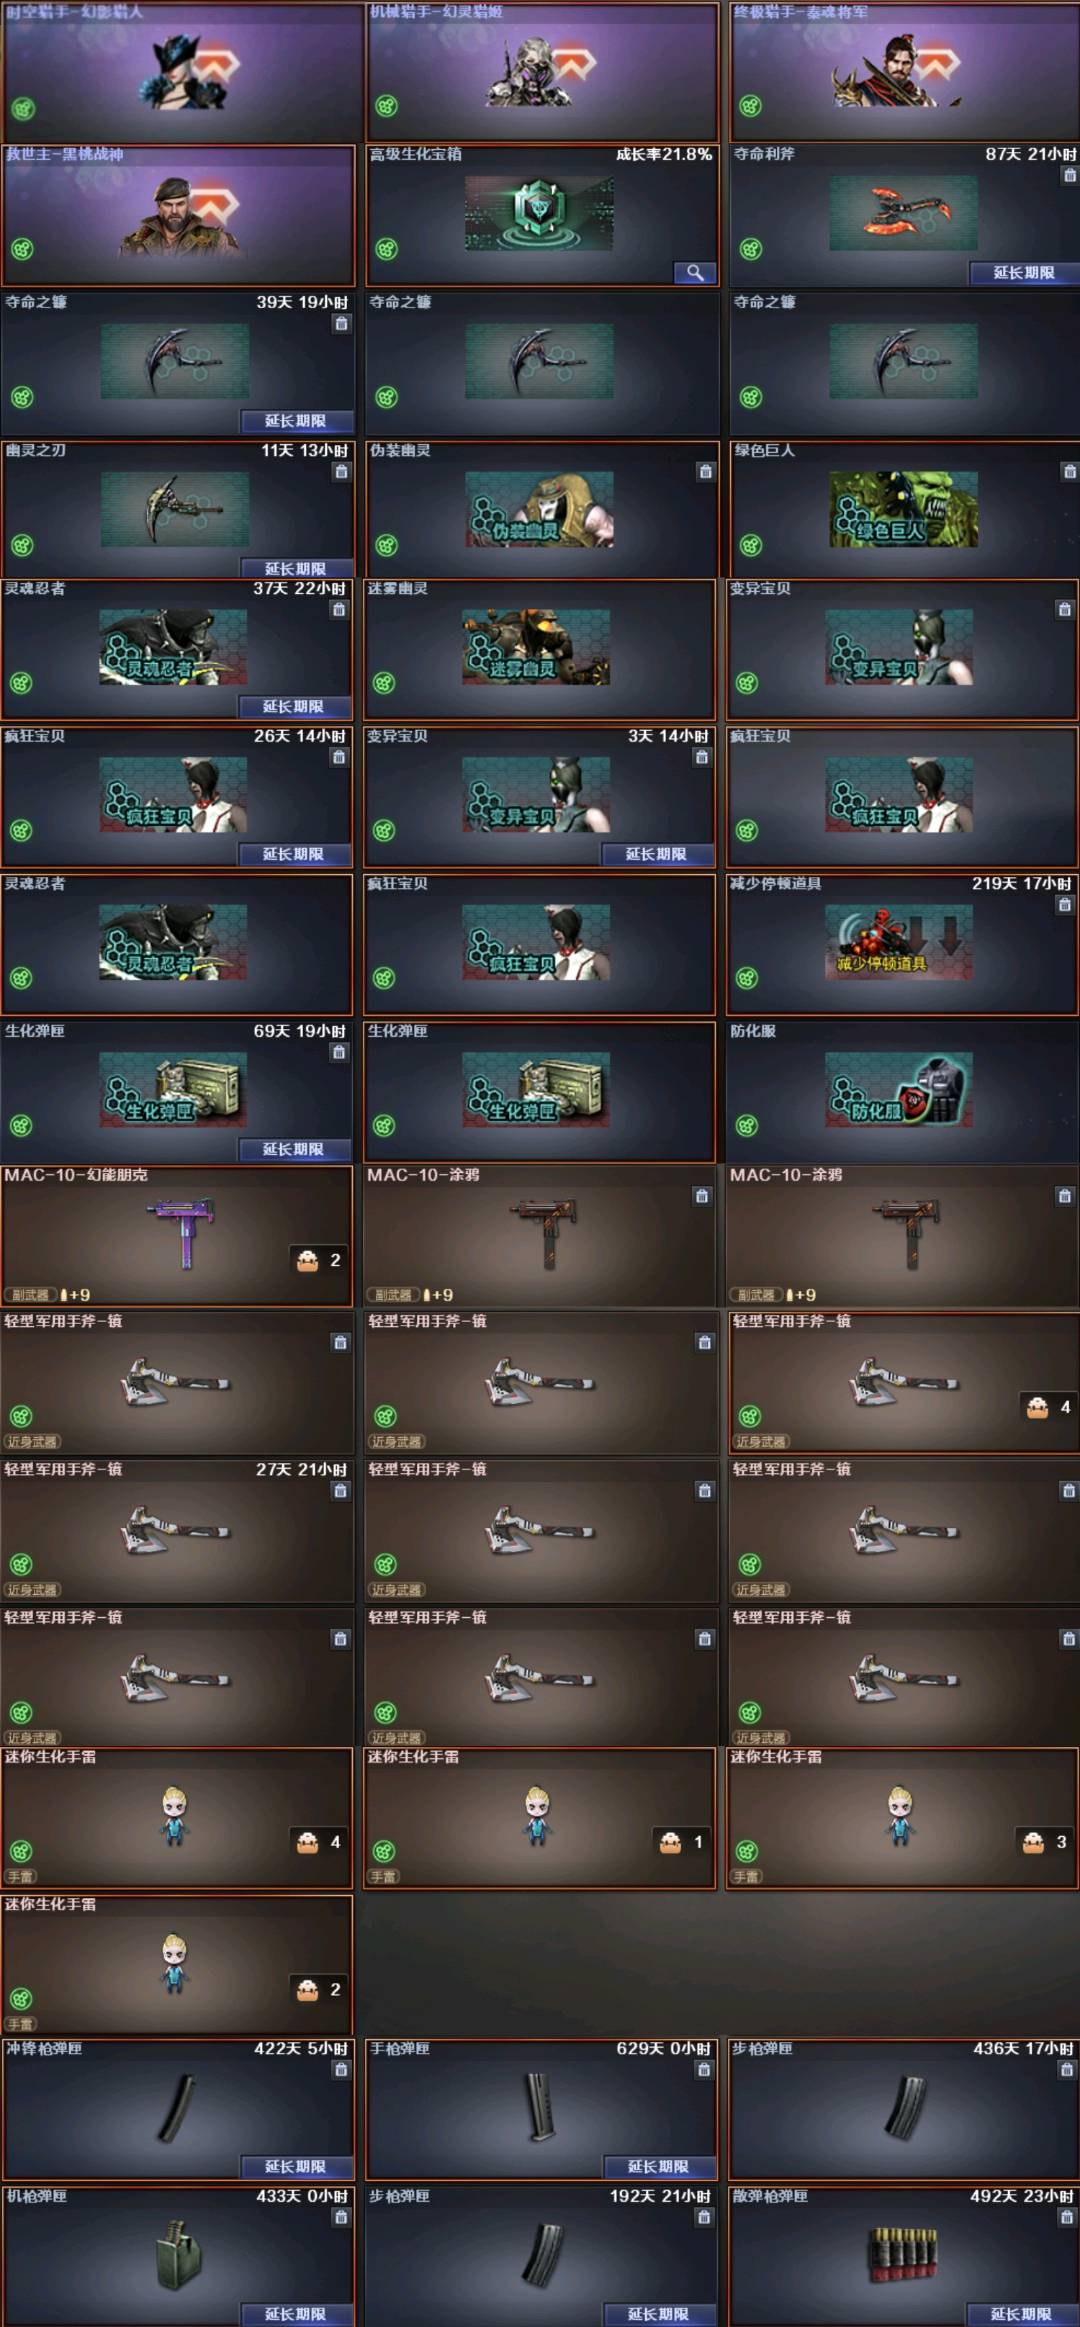Select the 救世主-黑桃战神 character card
1080x2327 pixels.
tap(178, 215)
